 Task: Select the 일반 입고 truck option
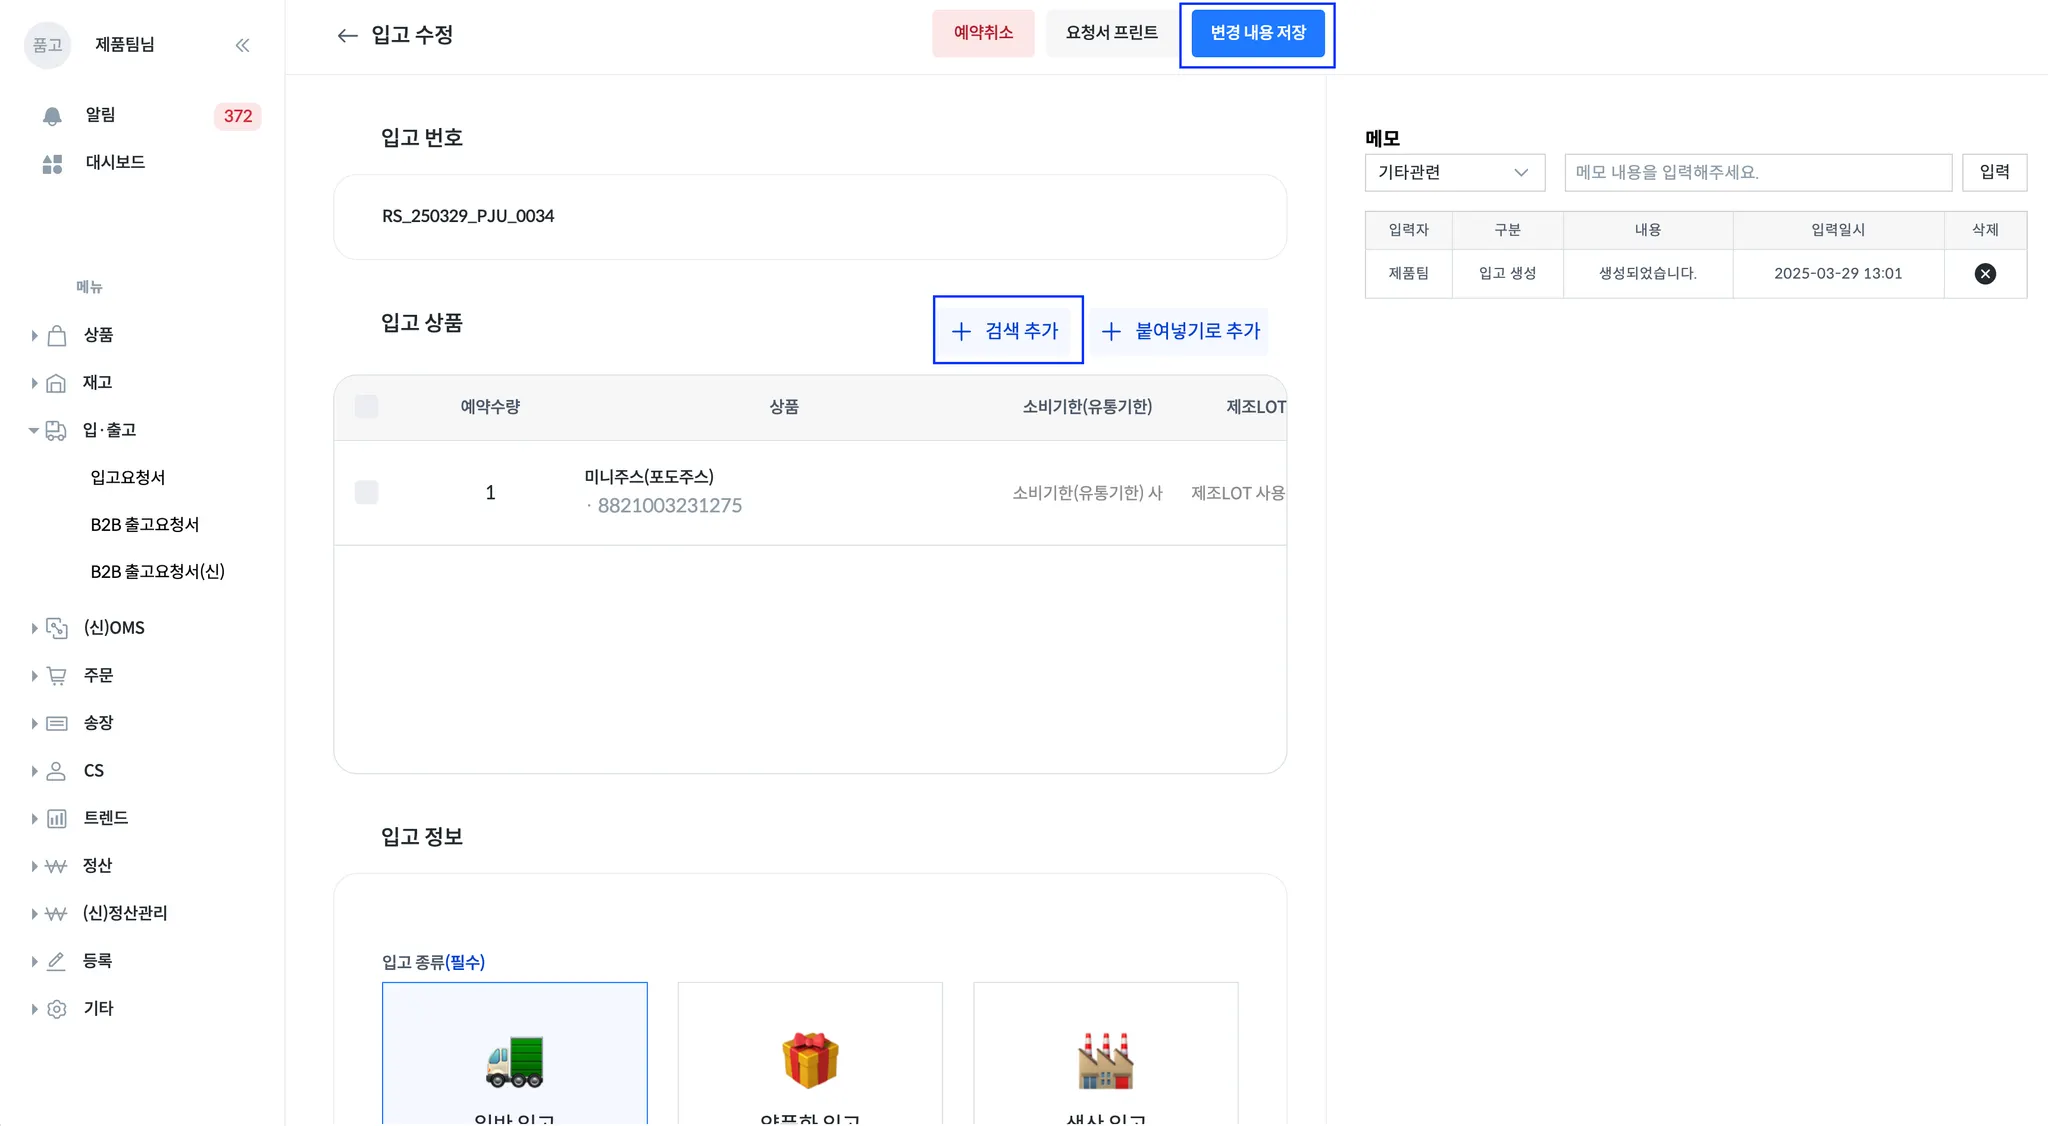pos(514,1058)
